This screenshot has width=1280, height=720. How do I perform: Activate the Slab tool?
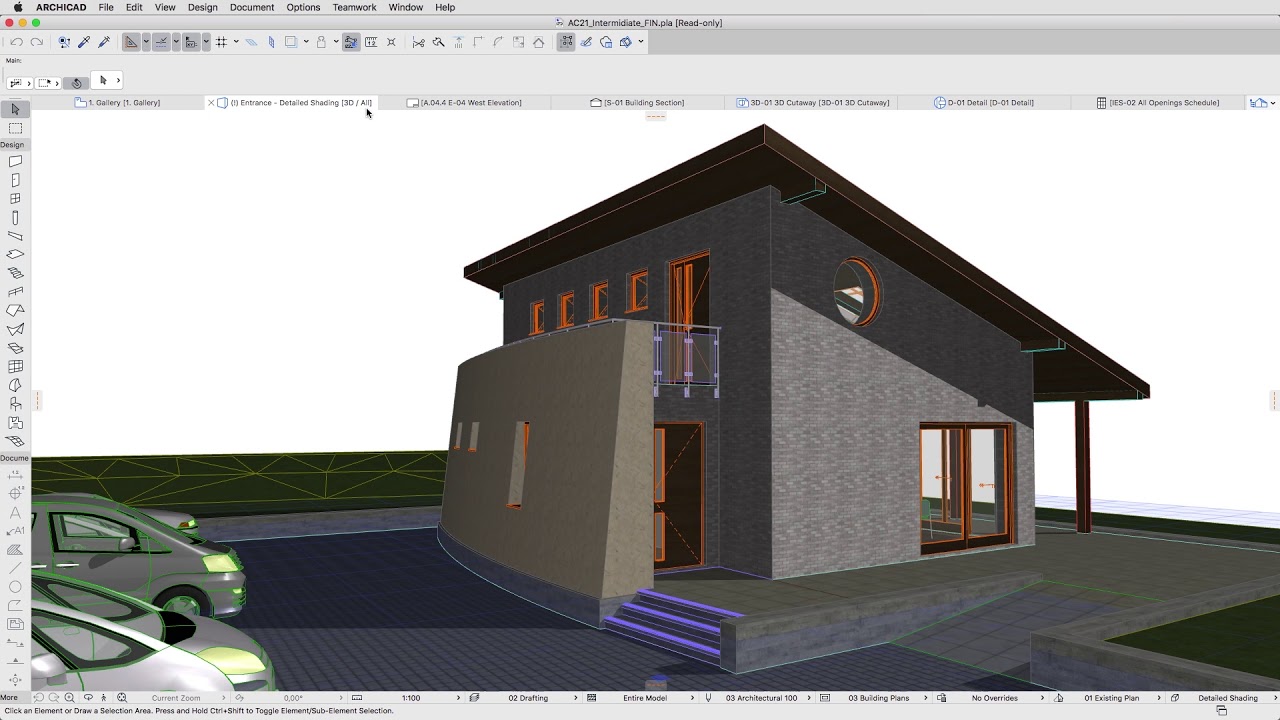click(15, 255)
